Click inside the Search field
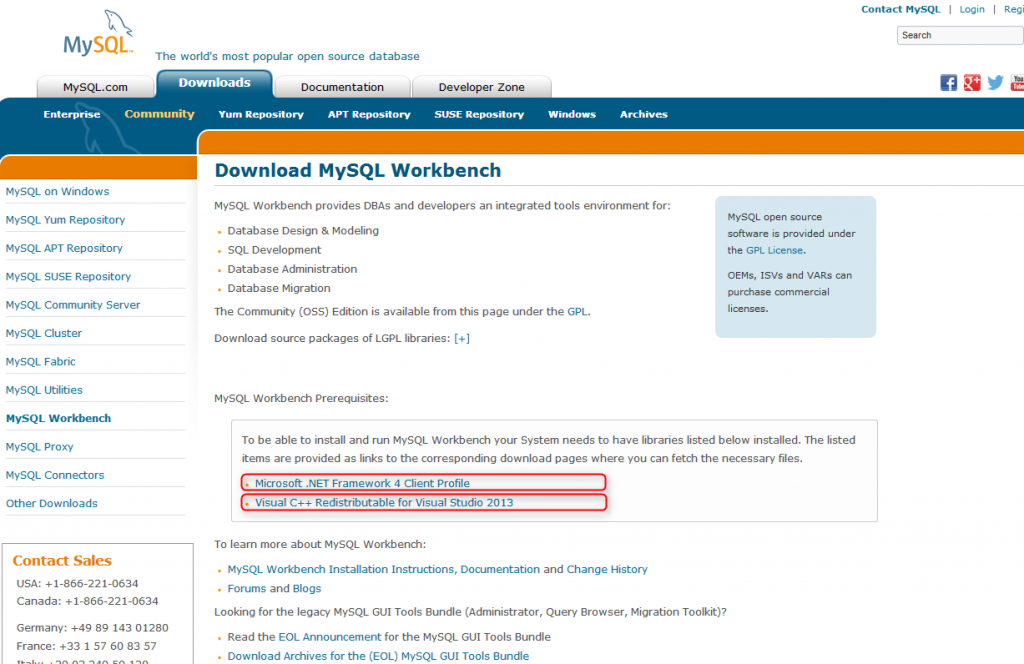 pyautogui.click(x=957, y=34)
